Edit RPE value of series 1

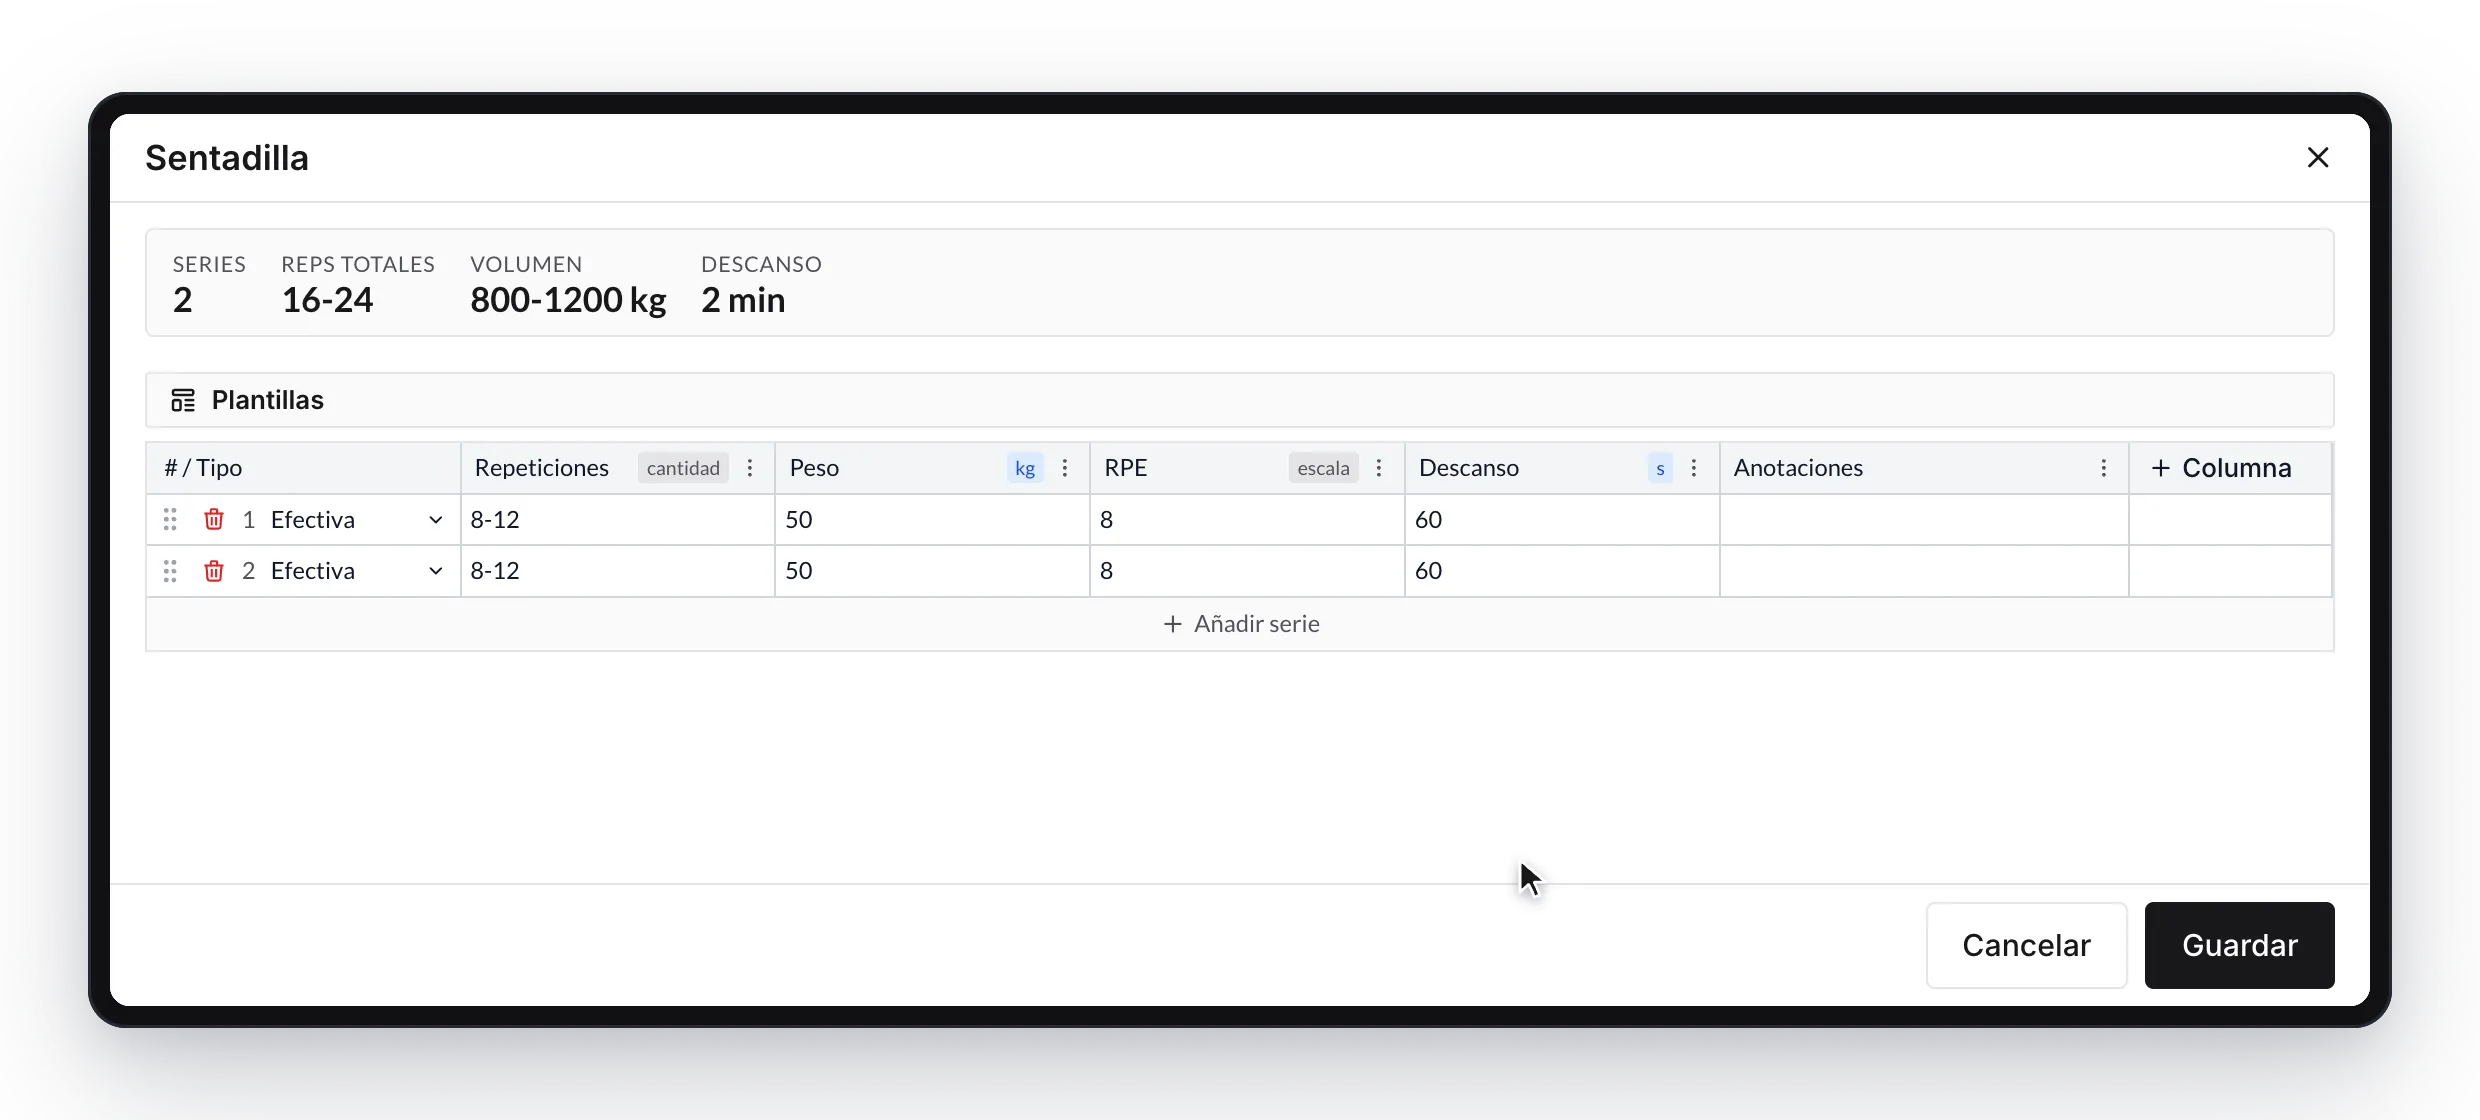[x=1248, y=519]
